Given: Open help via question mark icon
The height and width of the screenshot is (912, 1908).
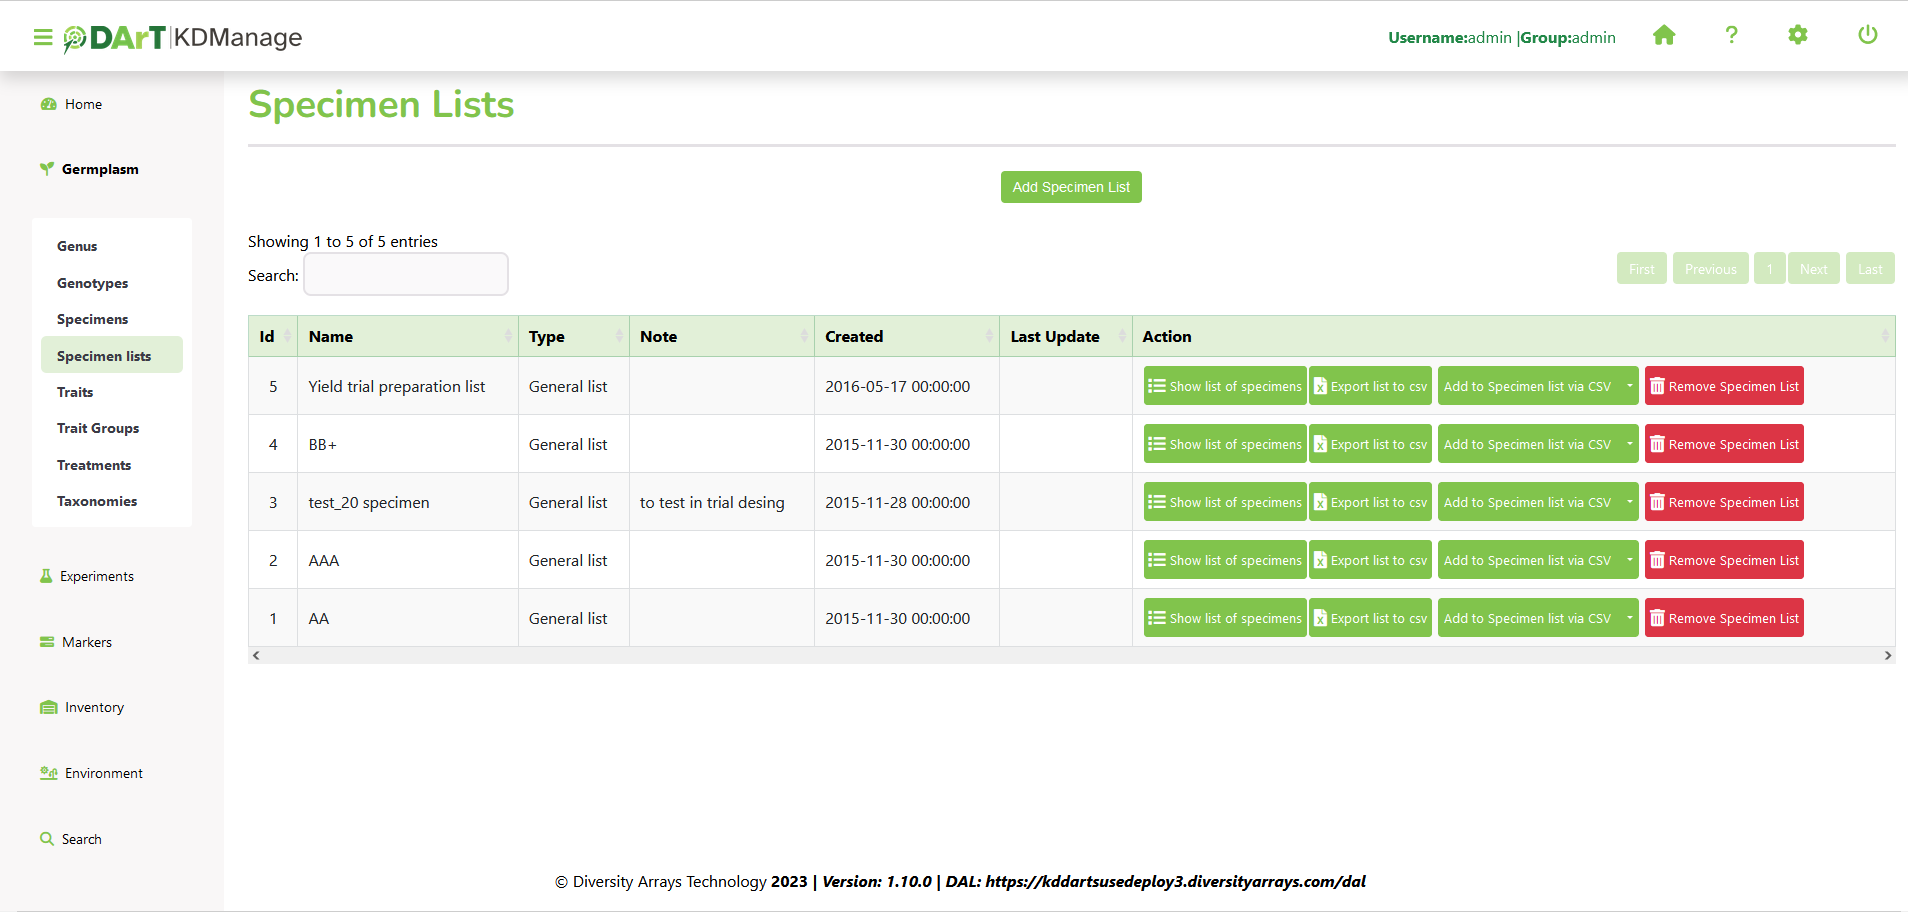Looking at the screenshot, I should point(1731,36).
